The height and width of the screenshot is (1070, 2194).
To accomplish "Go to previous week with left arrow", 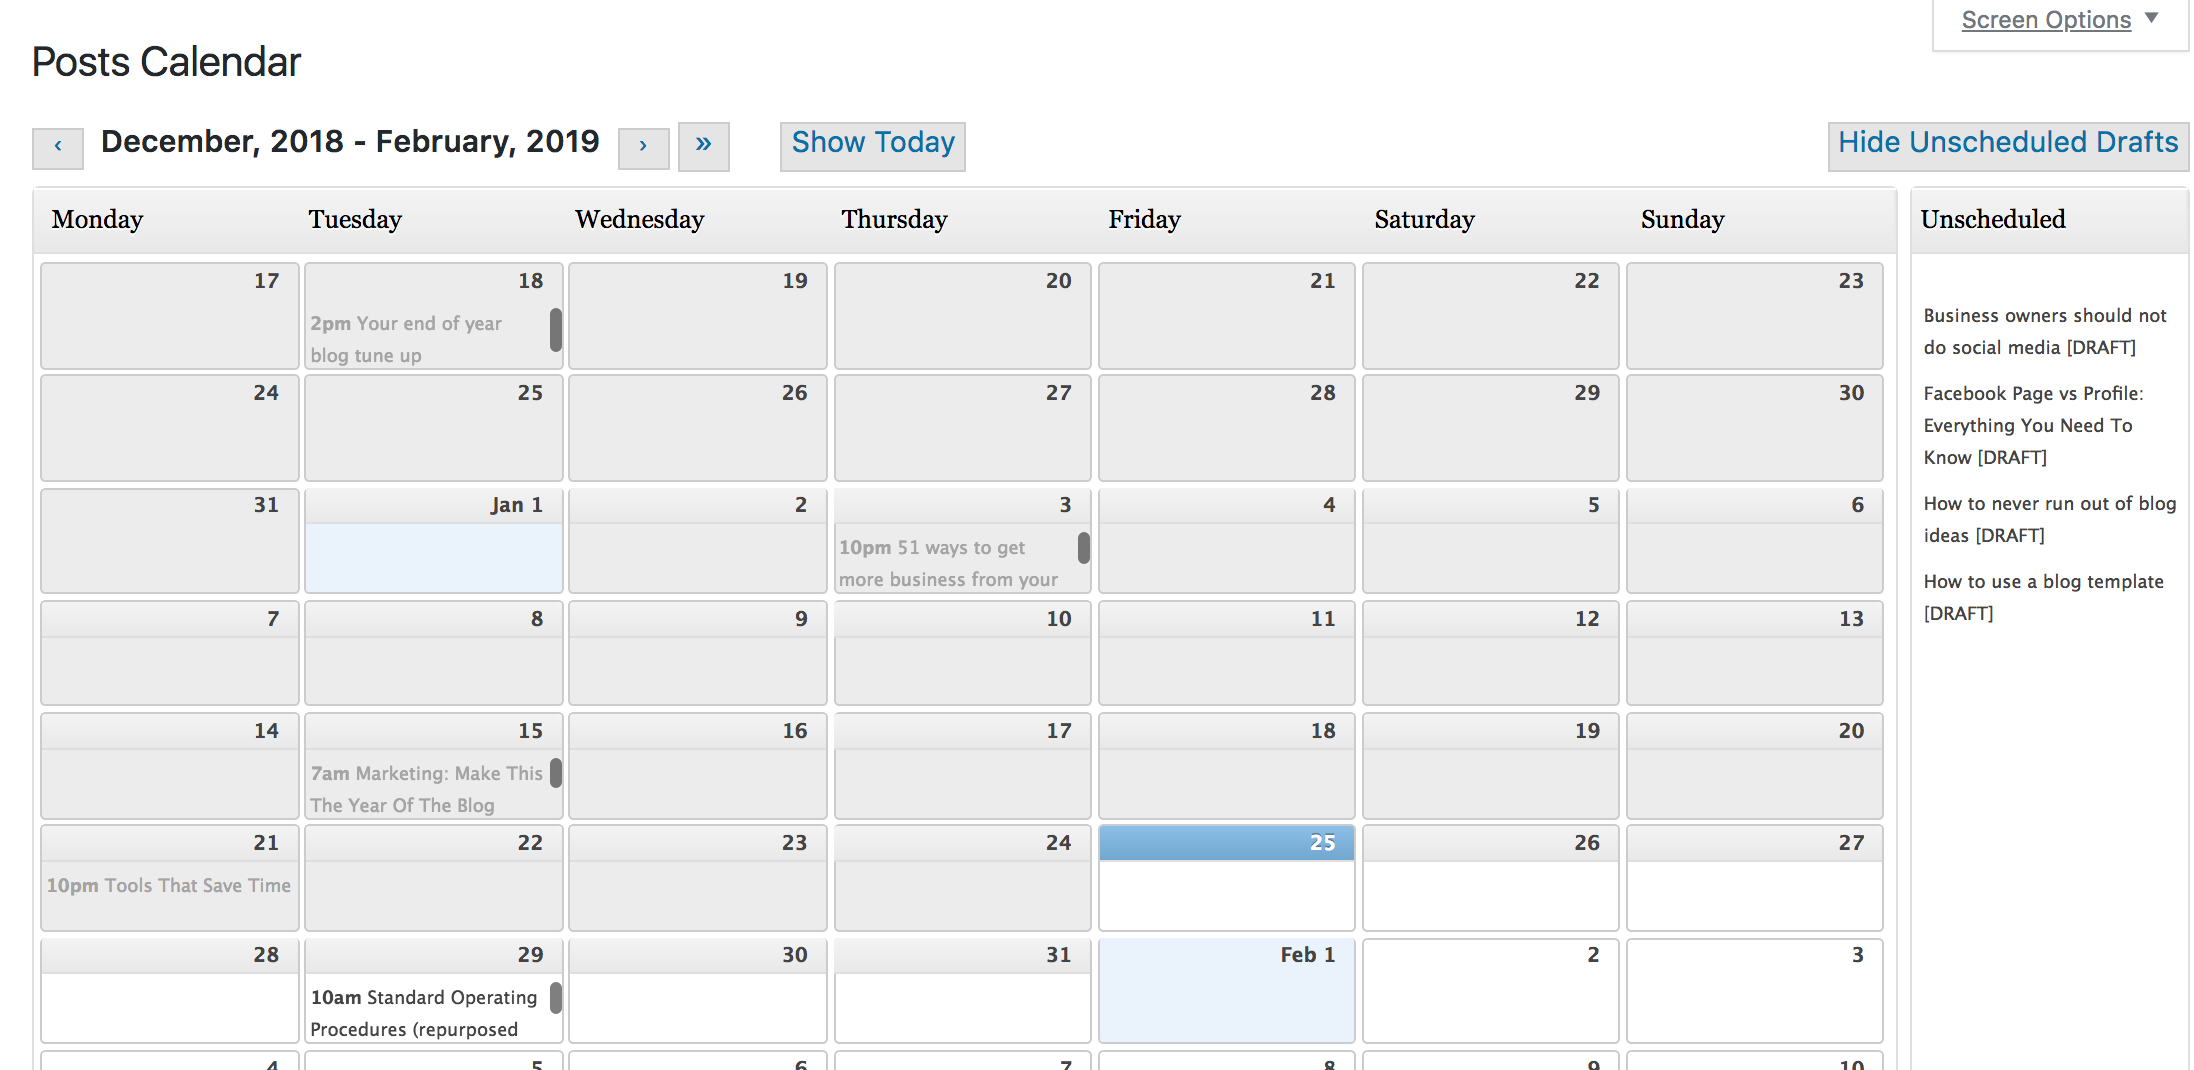I will [58, 147].
